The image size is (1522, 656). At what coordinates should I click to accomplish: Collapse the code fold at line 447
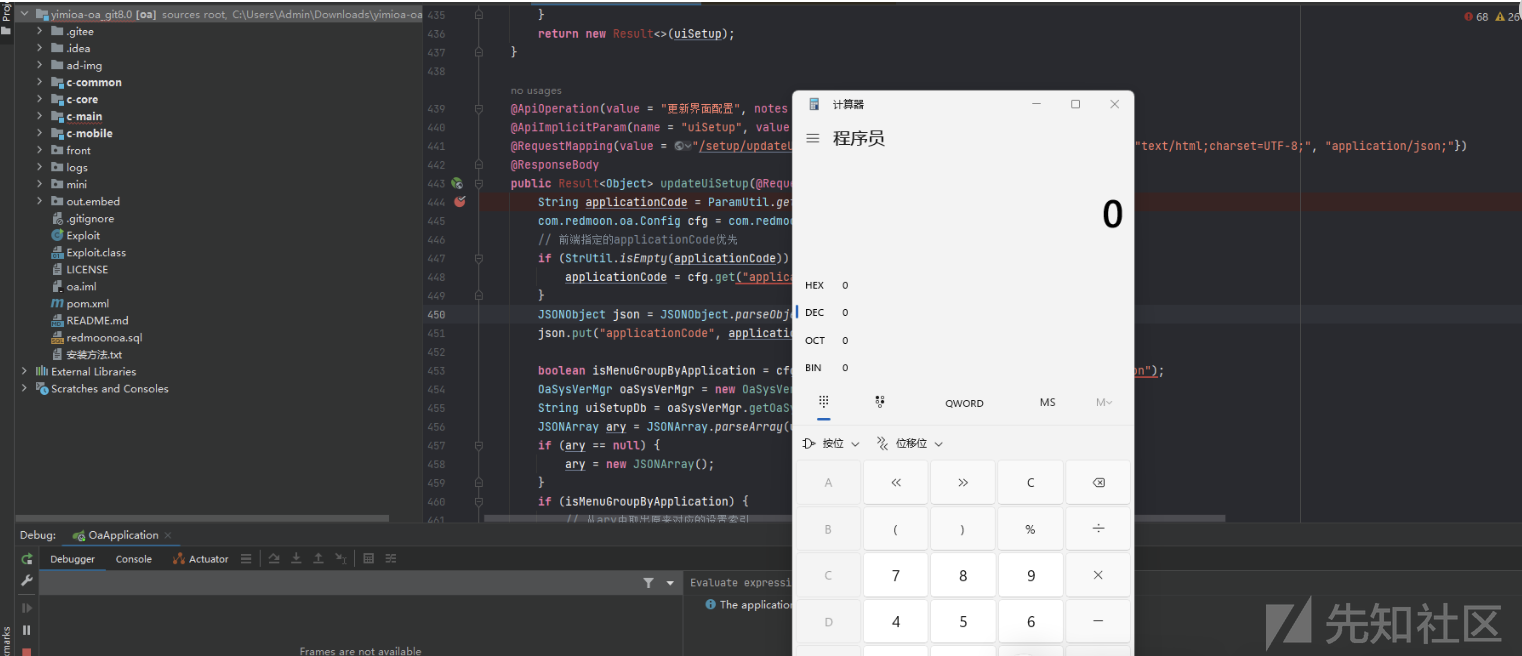(479, 259)
